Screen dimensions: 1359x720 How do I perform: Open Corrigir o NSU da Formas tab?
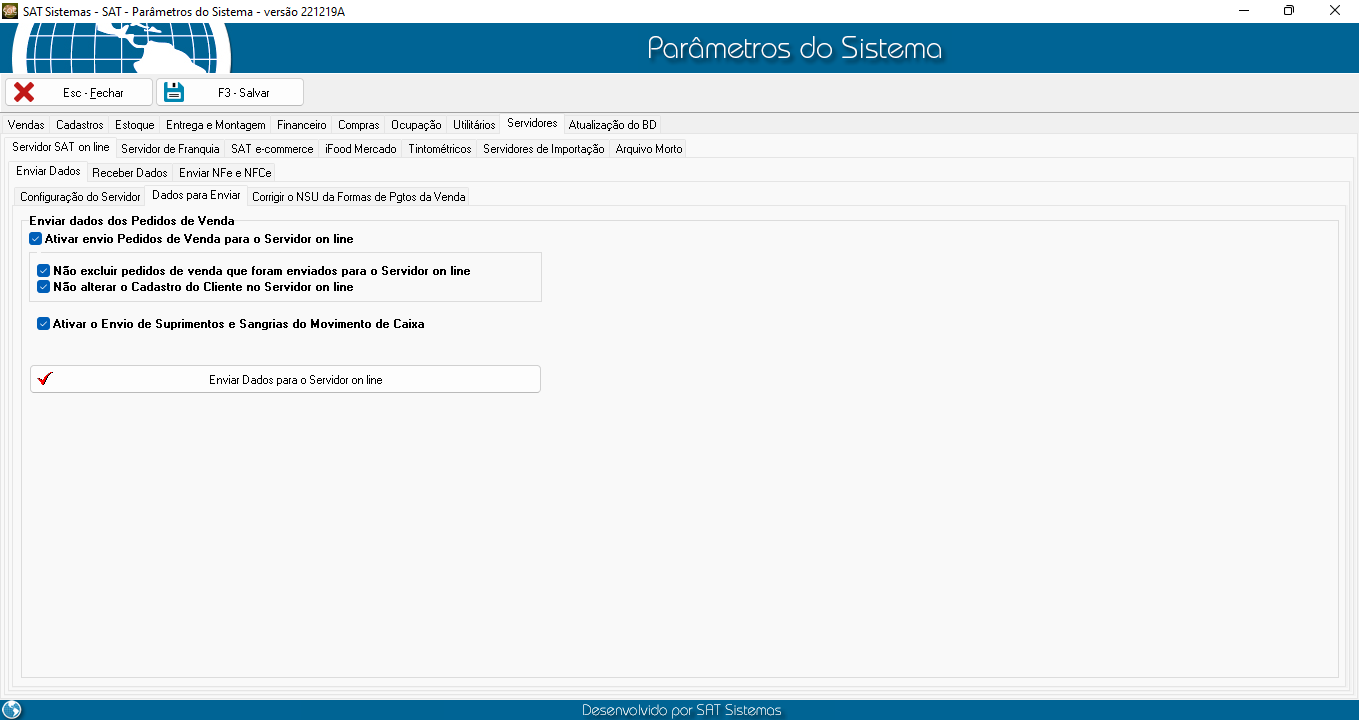tap(358, 197)
